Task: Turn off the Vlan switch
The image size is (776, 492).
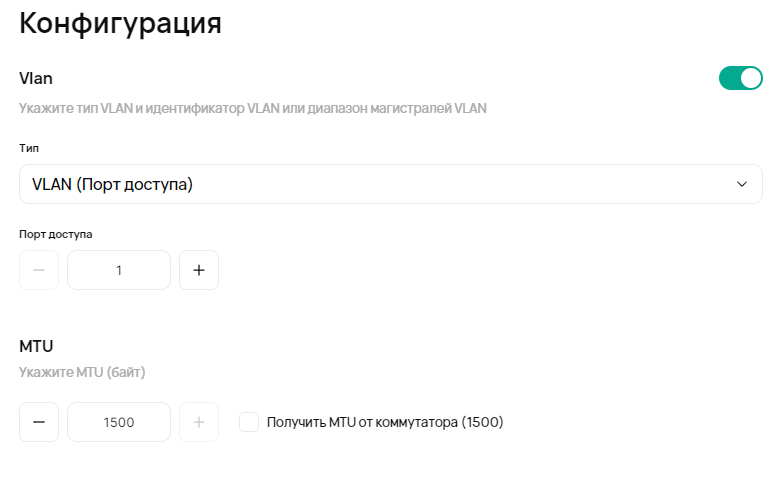Action: pyautogui.click(x=740, y=78)
